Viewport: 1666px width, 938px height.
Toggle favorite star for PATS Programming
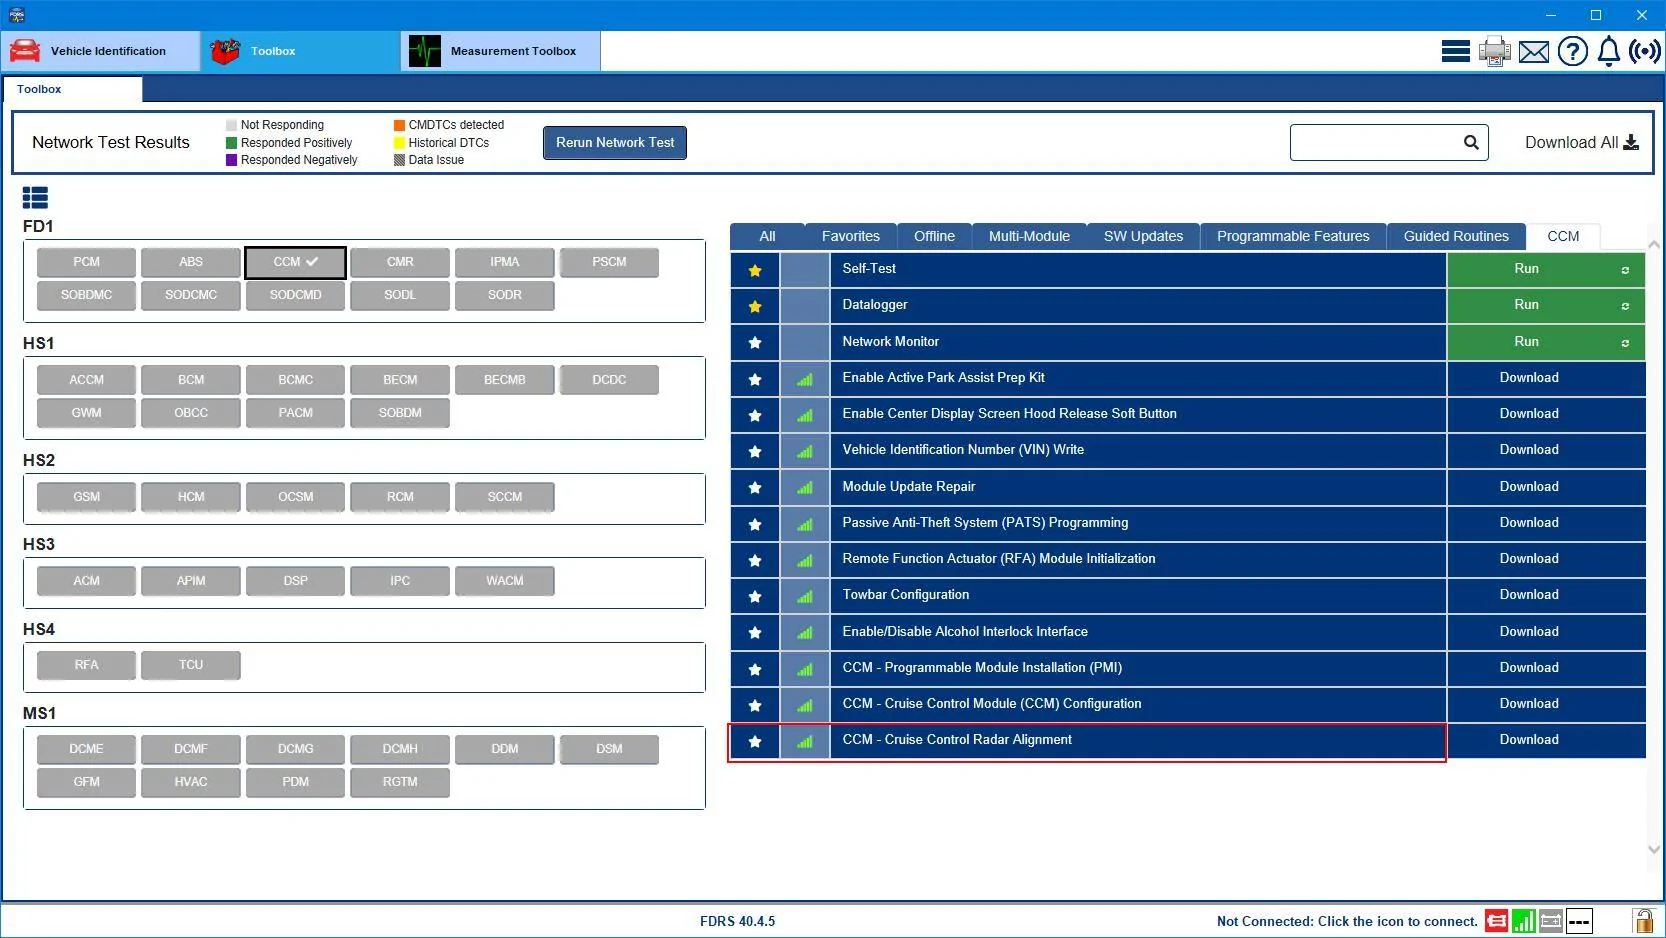pos(755,524)
